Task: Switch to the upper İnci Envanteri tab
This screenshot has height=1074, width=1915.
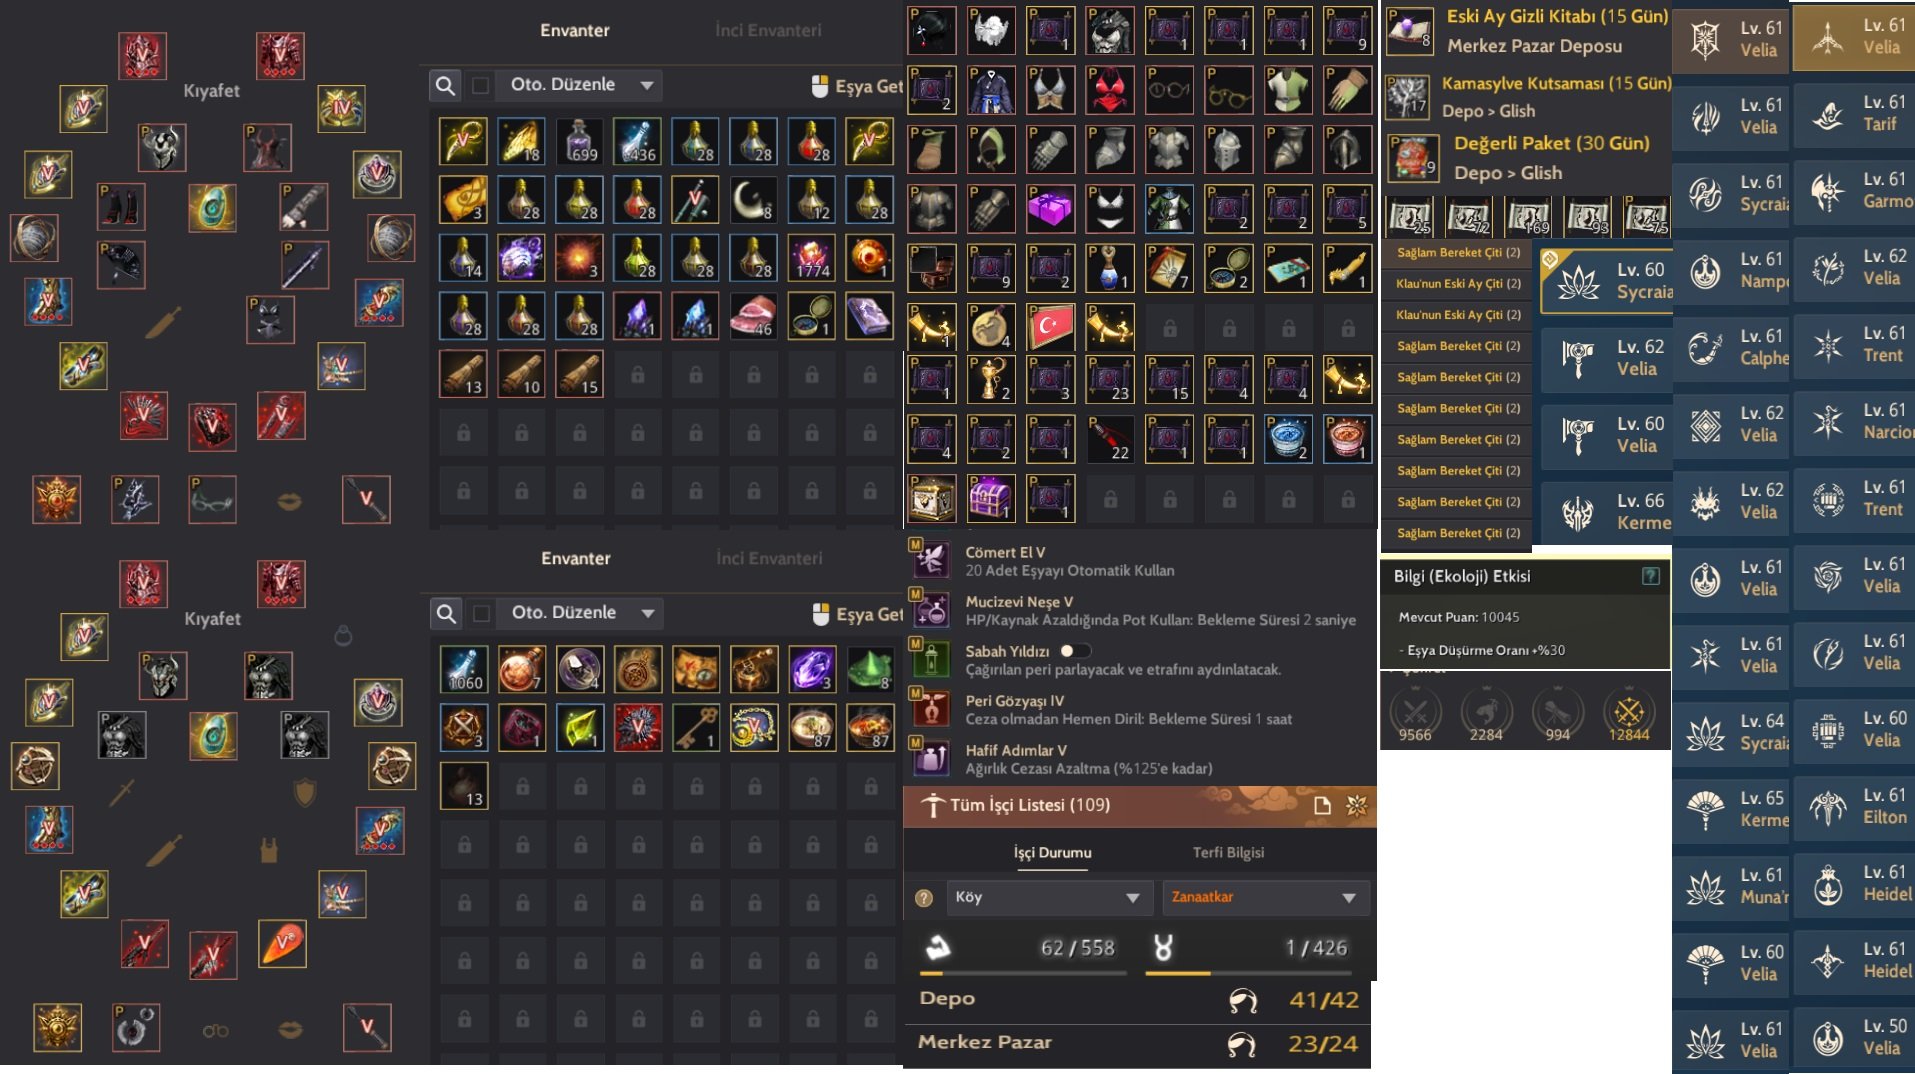Action: [768, 31]
